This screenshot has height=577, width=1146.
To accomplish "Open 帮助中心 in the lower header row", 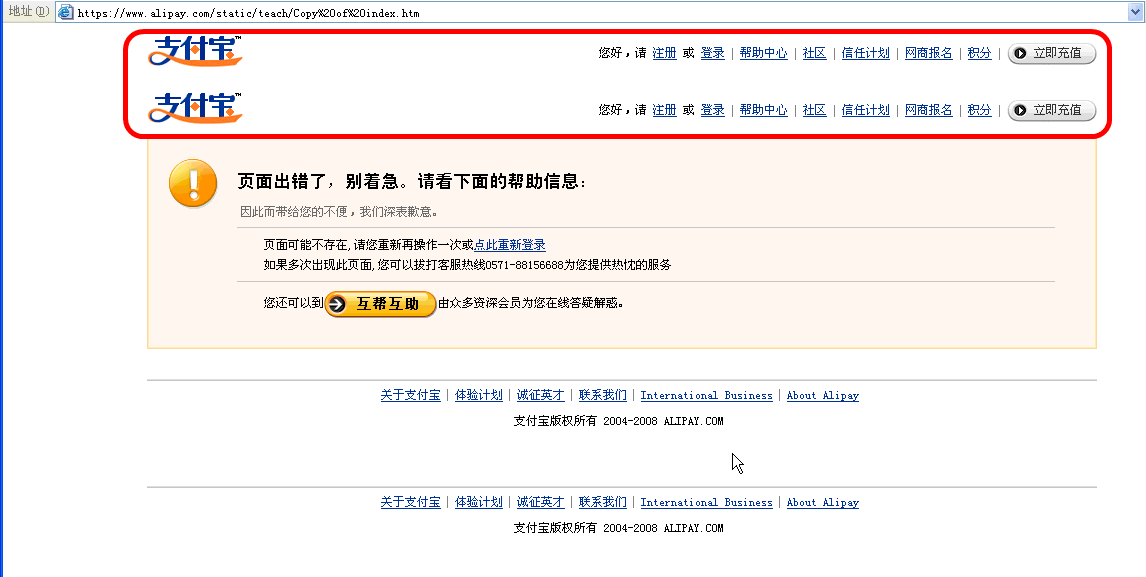I will point(764,110).
